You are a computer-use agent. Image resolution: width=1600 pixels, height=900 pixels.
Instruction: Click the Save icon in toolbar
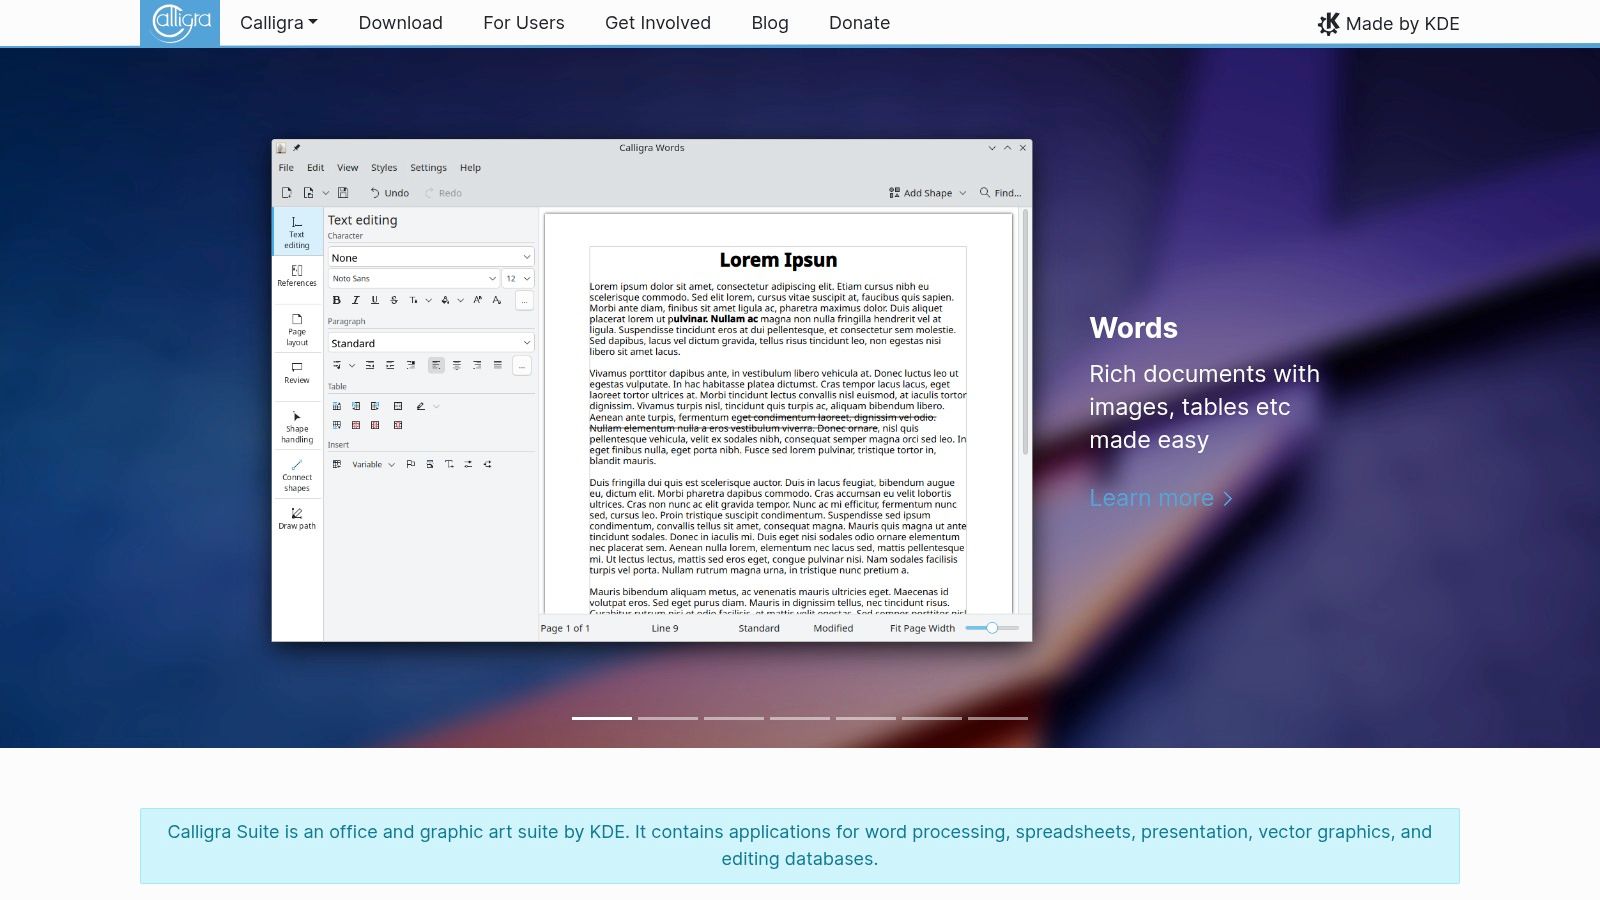pyautogui.click(x=343, y=193)
